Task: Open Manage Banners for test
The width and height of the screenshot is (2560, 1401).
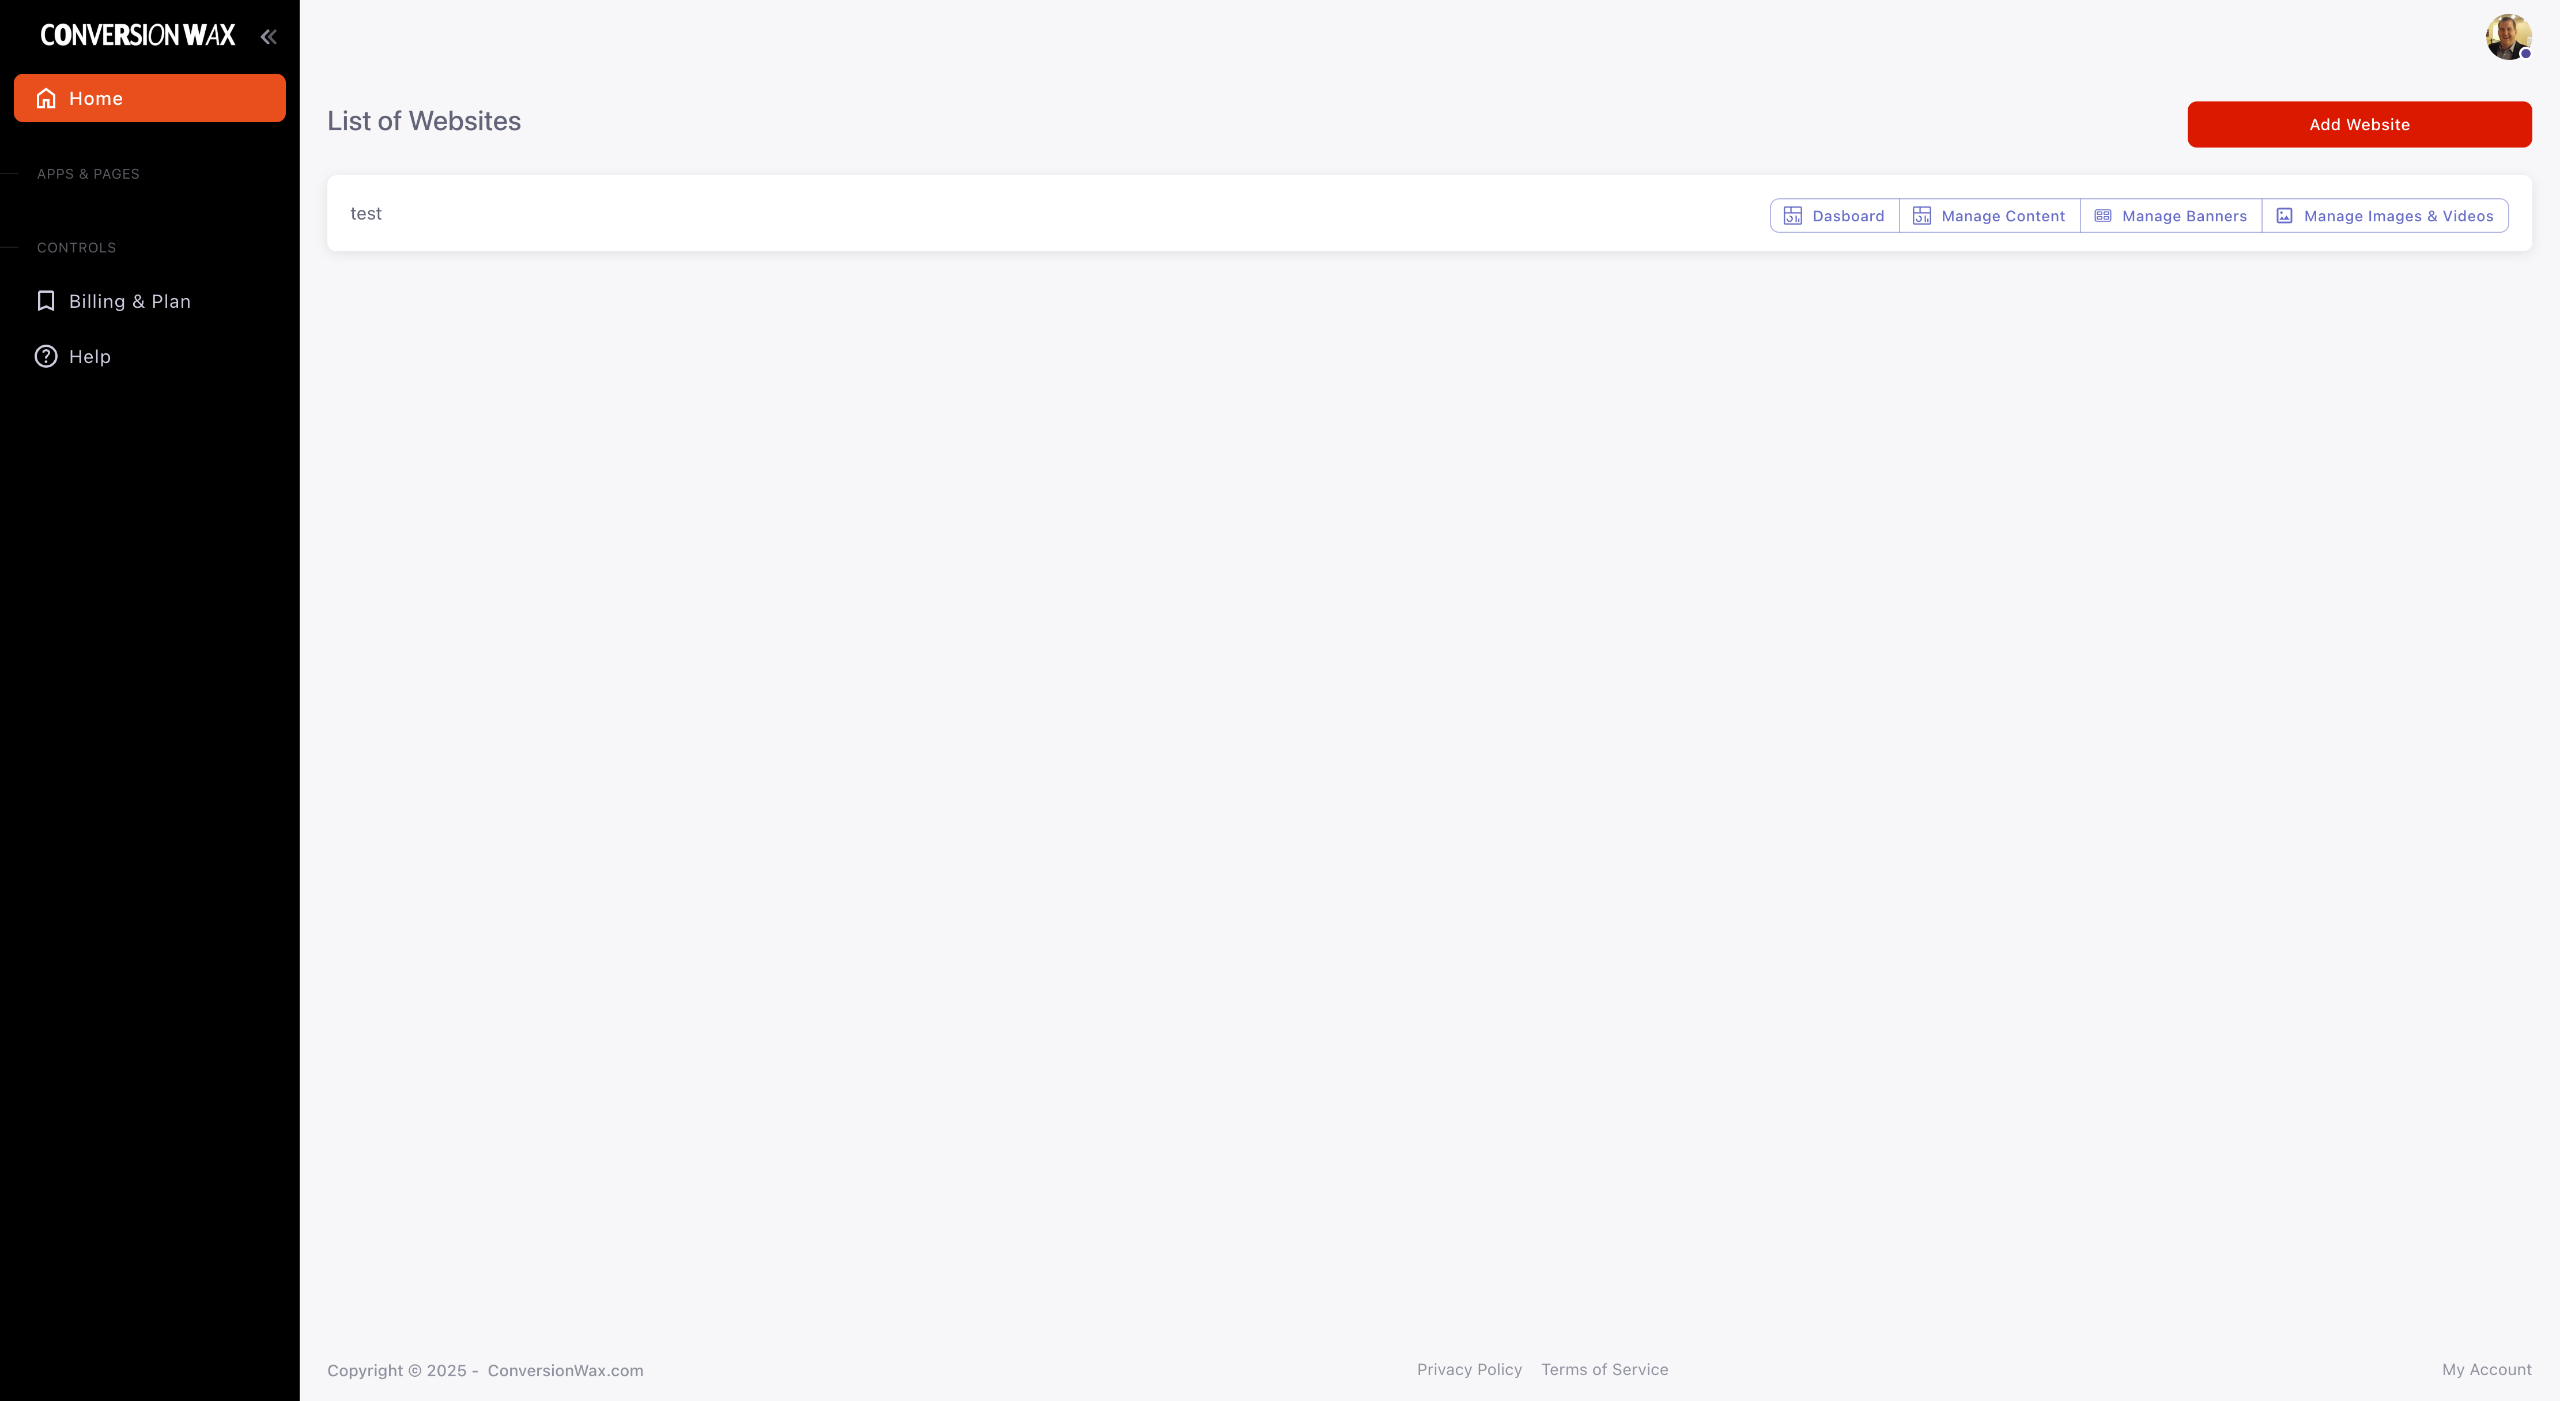Action: (x=2184, y=216)
